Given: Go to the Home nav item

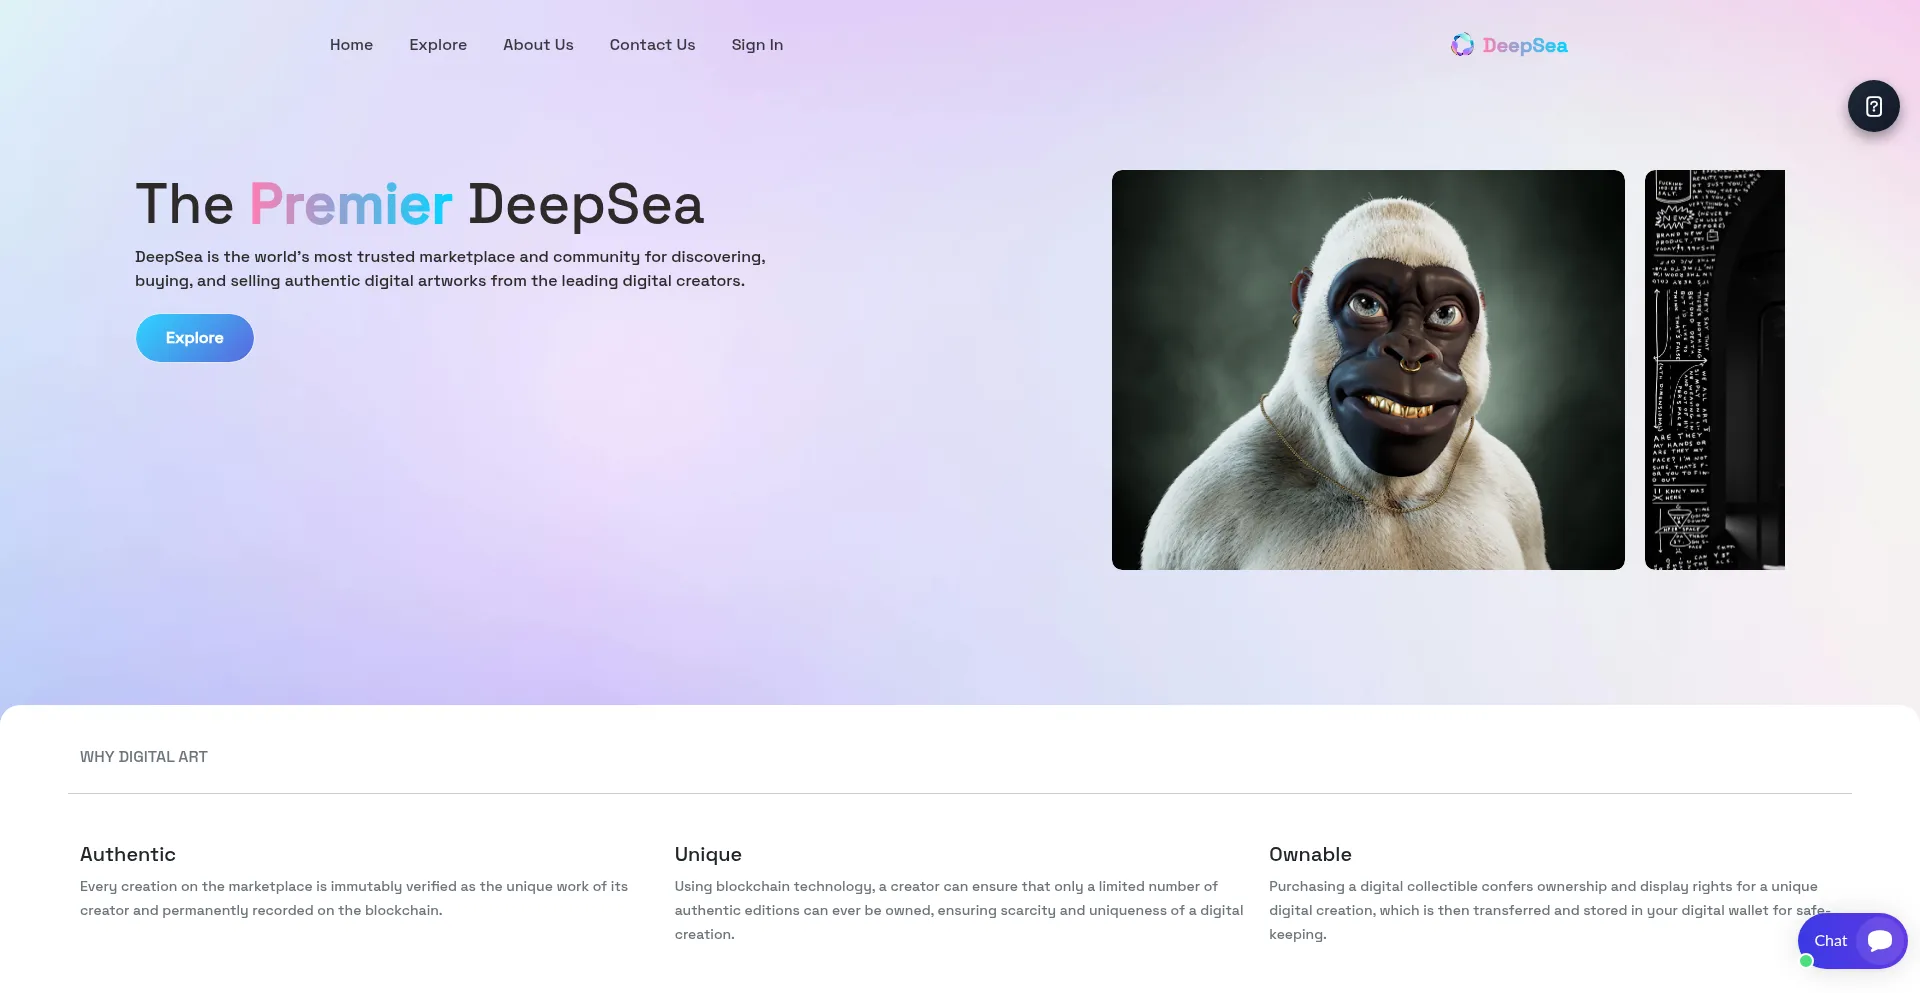Looking at the screenshot, I should click(x=351, y=45).
